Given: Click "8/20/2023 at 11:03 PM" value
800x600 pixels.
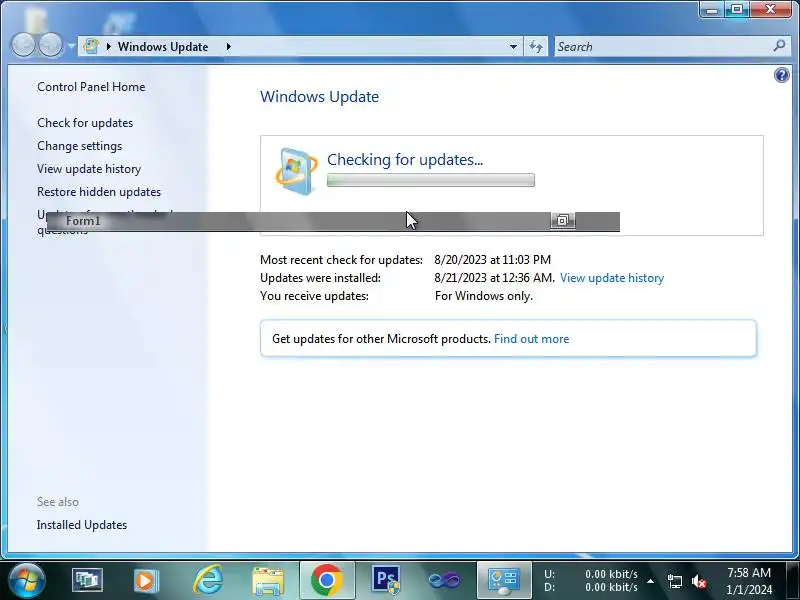Looking at the screenshot, I should (x=492, y=260).
